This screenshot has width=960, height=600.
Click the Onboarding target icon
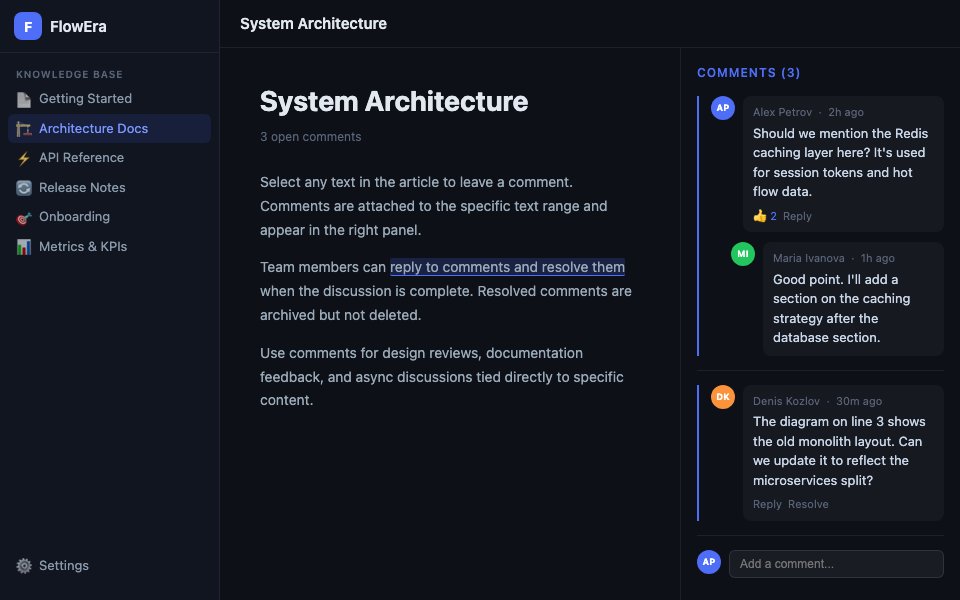(x=24, y=217)
